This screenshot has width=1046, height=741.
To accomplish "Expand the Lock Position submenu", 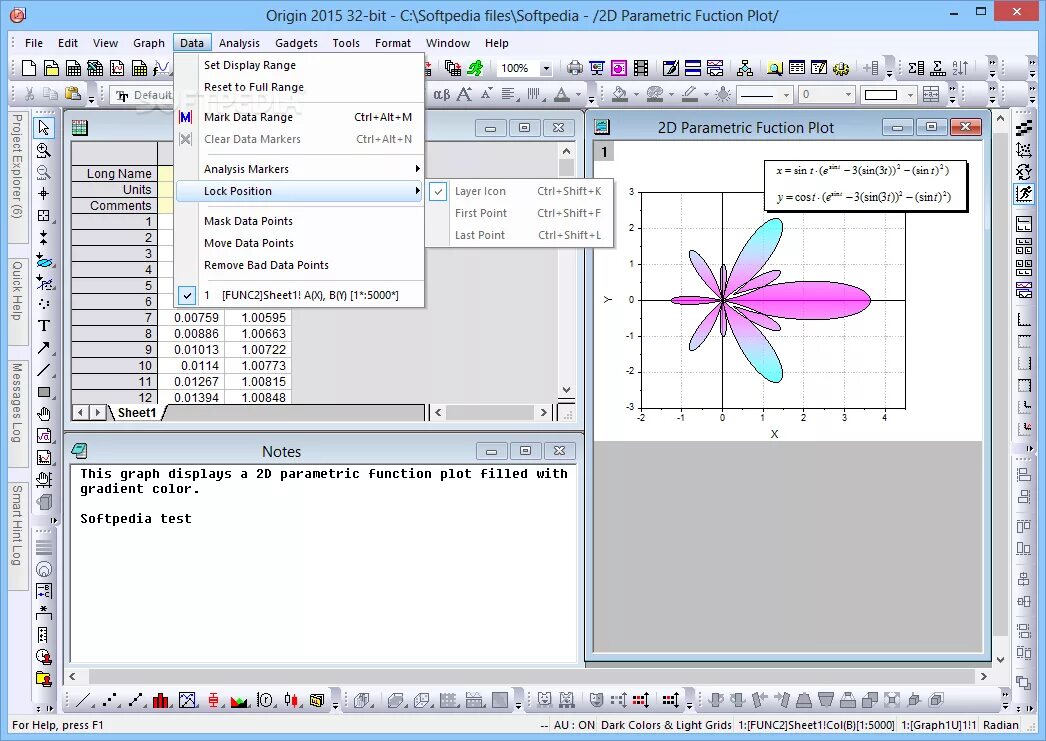I will coord(299,191).
